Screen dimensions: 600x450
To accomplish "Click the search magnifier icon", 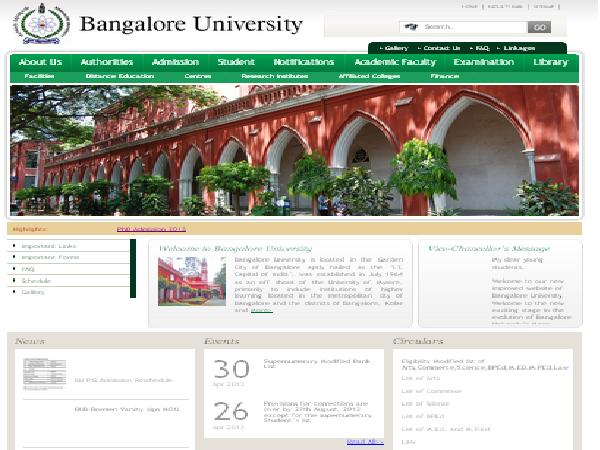I will [x=410, y=27].
